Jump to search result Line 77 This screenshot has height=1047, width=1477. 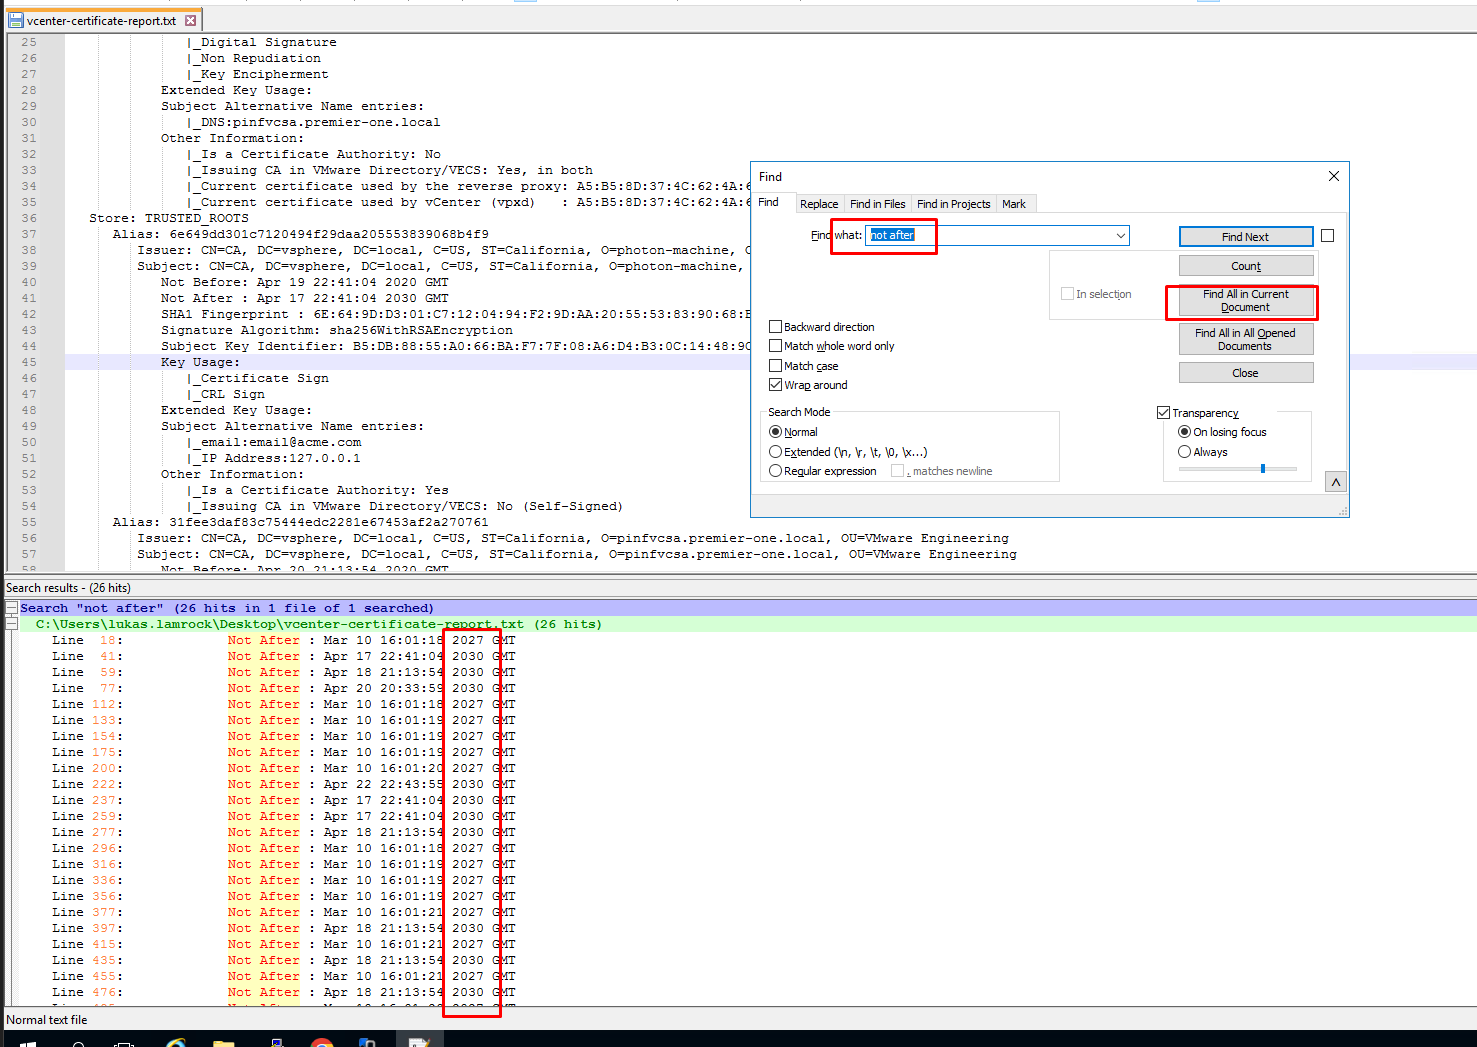[x=284, y=688]
